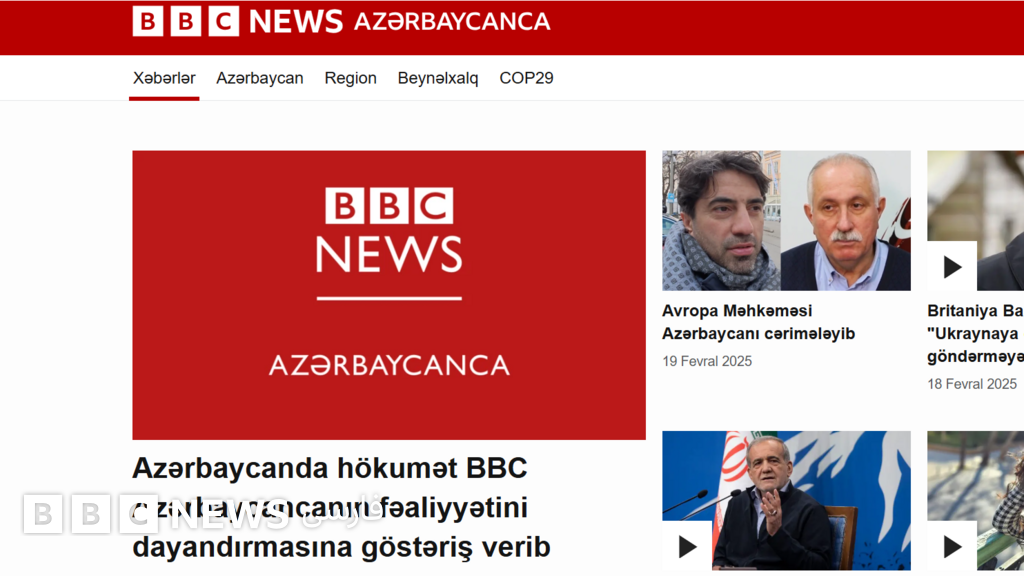Open the COP29 section
This screenshot has width=1024, height=576.
(526, 78)
